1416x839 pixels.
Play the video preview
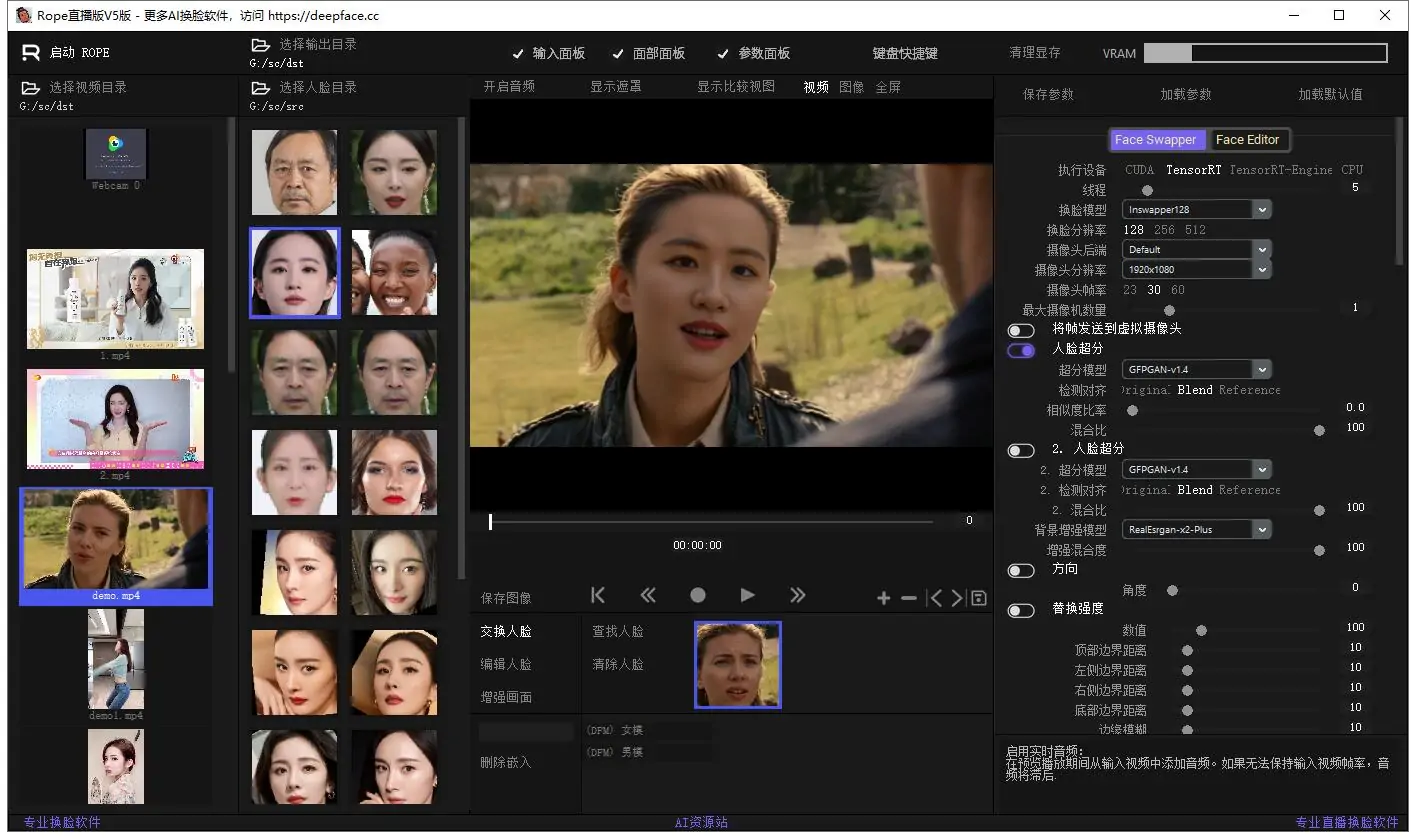coord(747,595)
